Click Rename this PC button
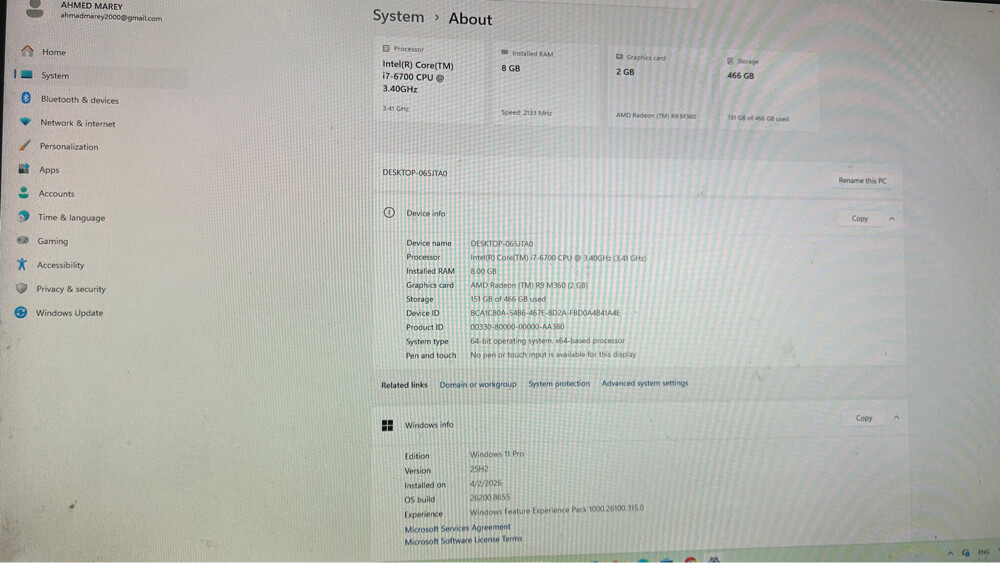This screenshot has height=563, width=1000. coord(862,180)
